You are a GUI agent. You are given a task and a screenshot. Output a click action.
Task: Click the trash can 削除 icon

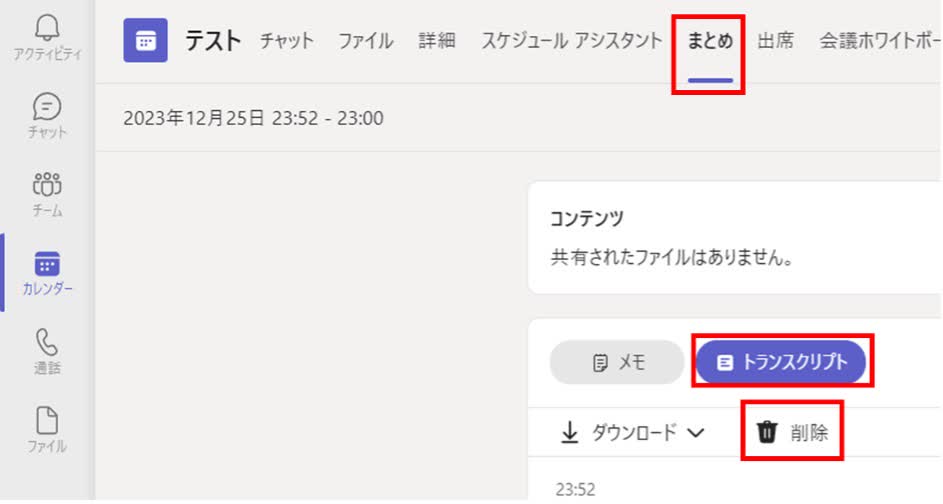(767, 432)
